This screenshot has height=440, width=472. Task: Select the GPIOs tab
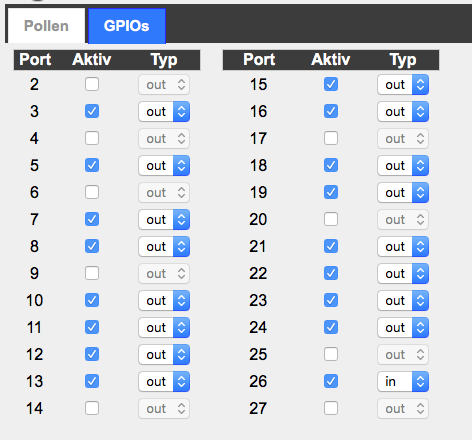point(127,26)
